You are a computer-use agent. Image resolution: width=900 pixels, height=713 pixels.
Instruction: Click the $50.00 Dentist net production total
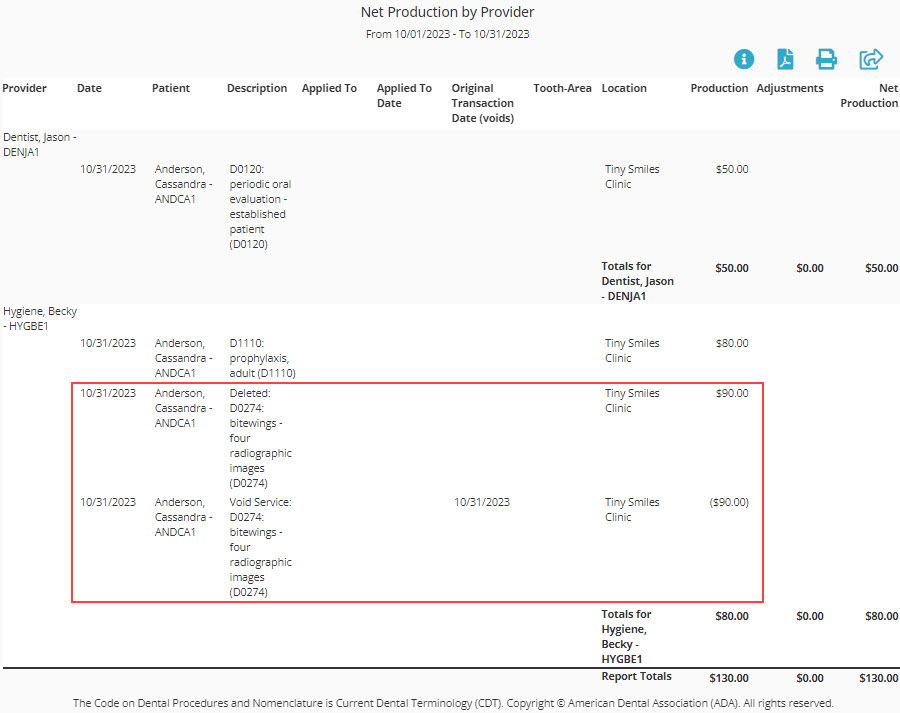click(882, 268)
